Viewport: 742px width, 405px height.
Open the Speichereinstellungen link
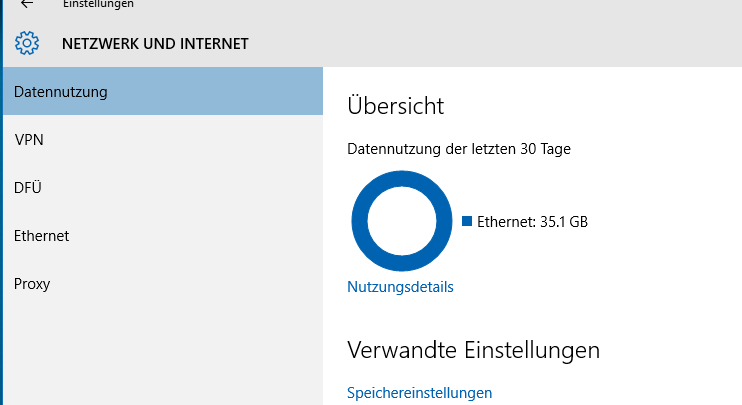[419, 393]
